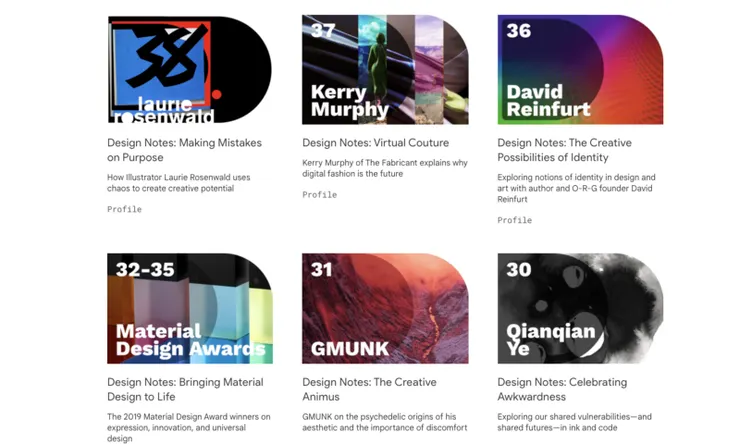
Task: Click the 'Design Notes: Making Mistakes on Purpose' title
Action: [x=185, y=150]
